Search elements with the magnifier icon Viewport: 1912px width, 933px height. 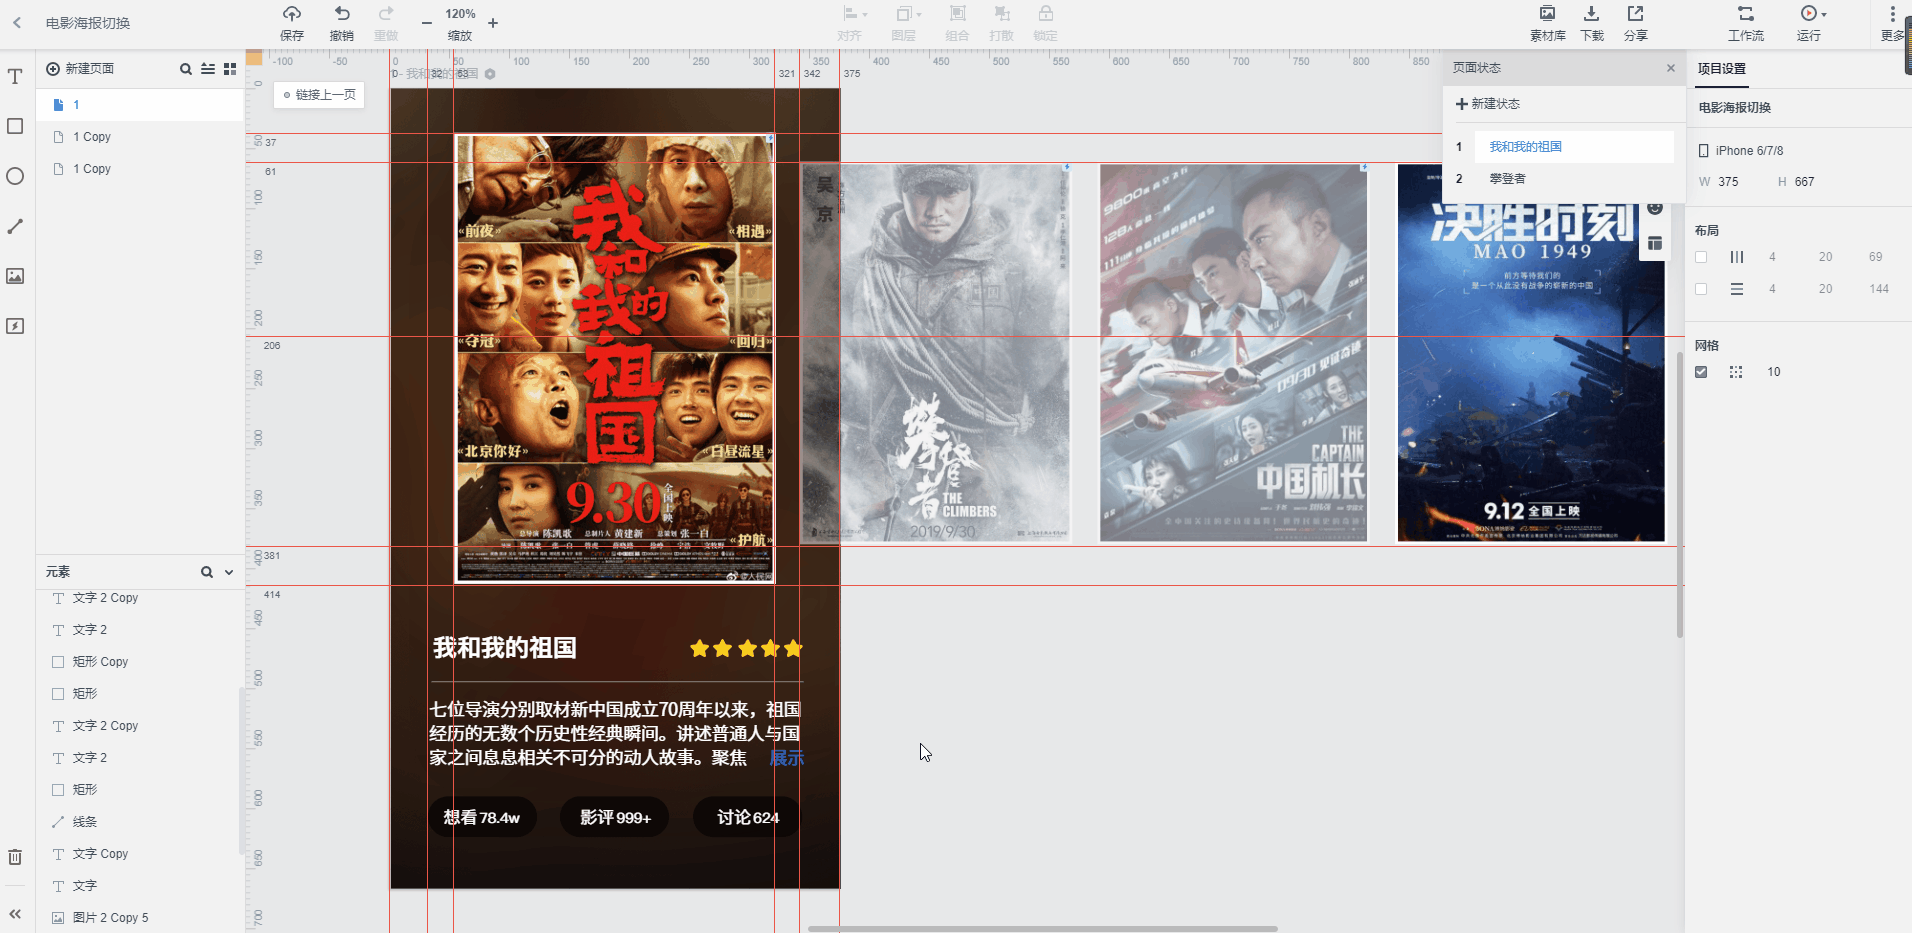coord(207,572)
